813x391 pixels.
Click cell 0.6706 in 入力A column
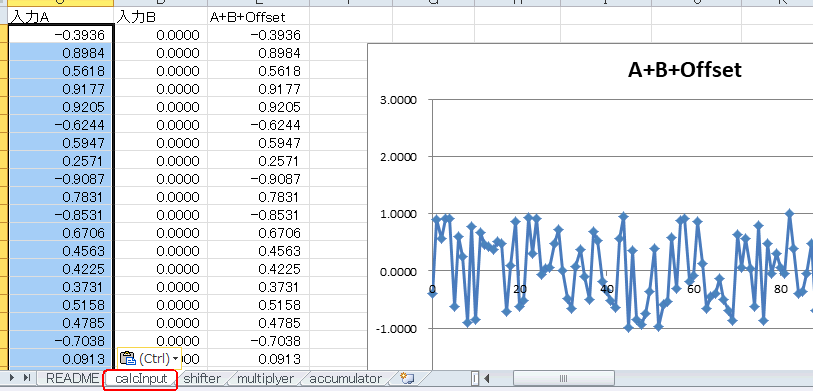click(61, 232)
